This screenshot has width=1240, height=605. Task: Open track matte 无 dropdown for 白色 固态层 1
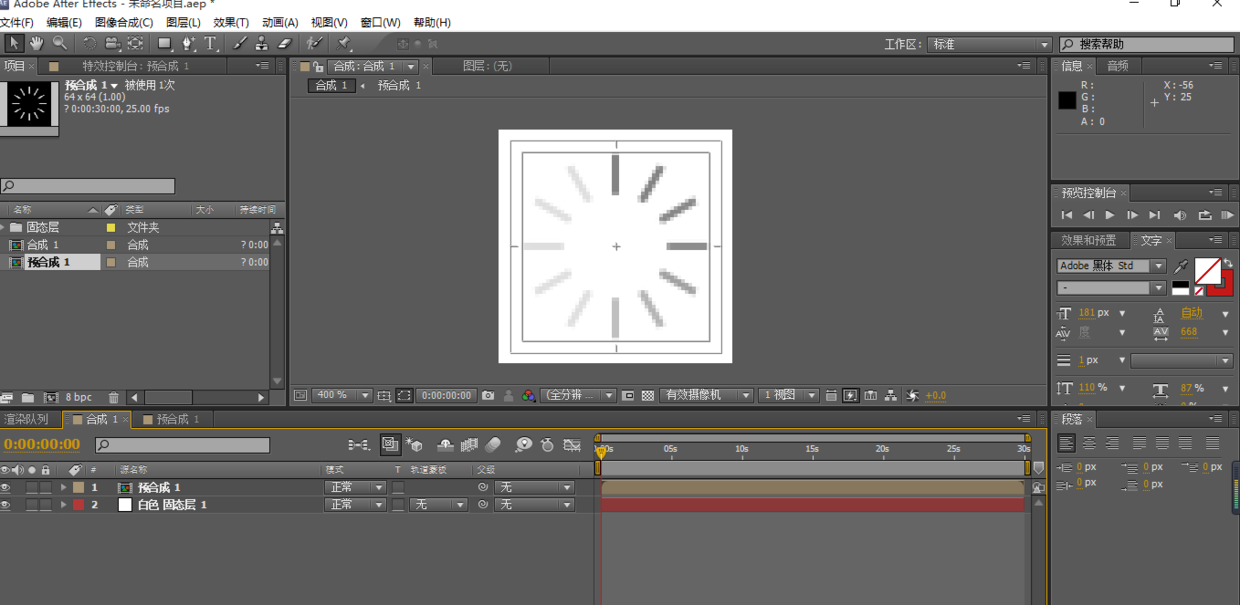tap(438, 505)
